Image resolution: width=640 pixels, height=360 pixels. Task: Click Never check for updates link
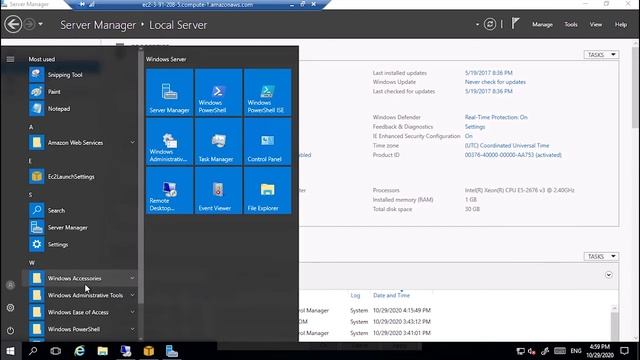pyautogui.click(x=495, y=82)
